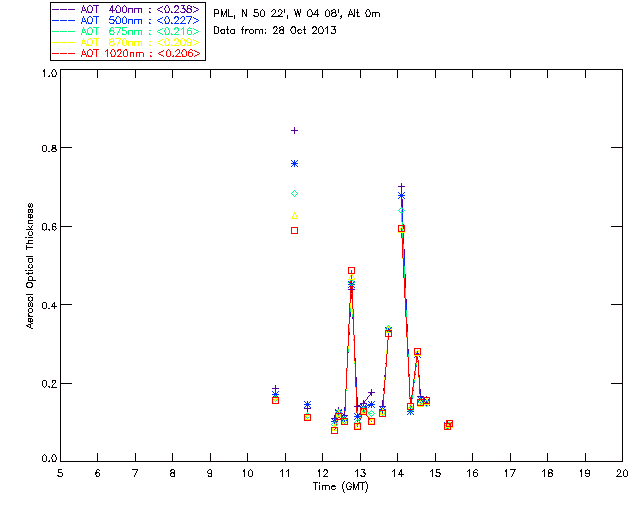The width and height of the screenshot is (640, 512).
Task: Click the red square atop the 12.75 peak
Action: click(x=351, y=271)
